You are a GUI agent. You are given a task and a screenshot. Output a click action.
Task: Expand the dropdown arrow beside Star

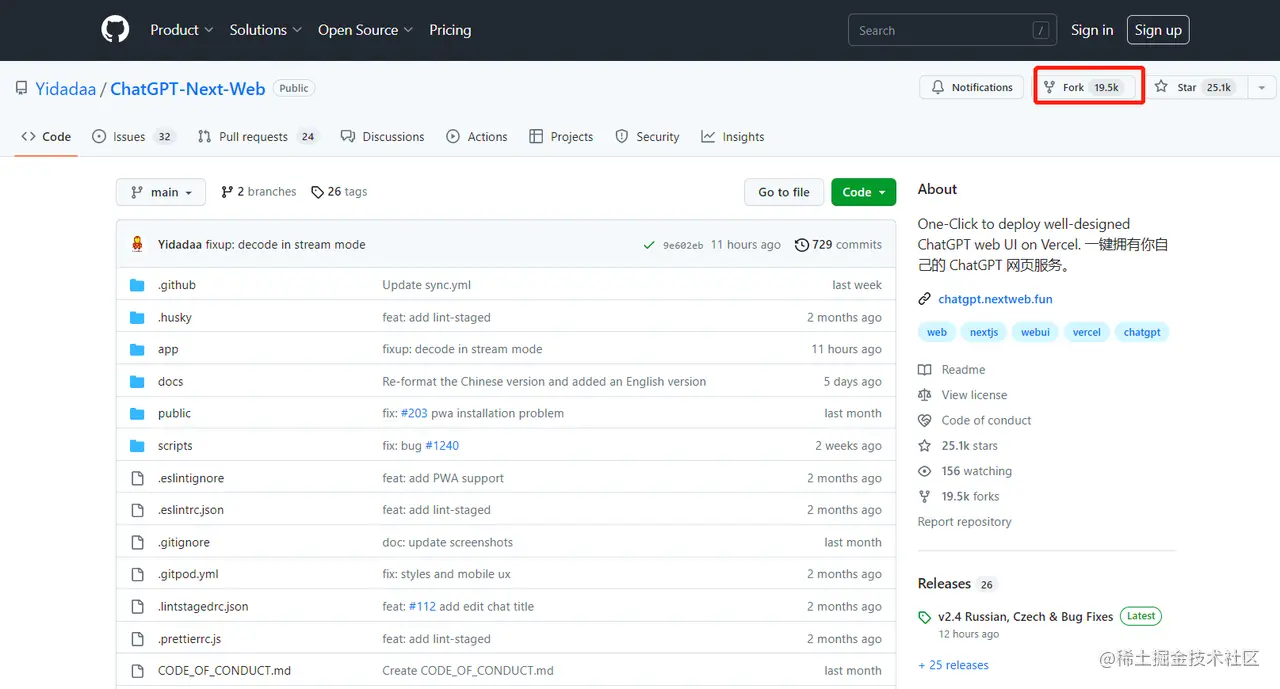point(1262,87)
